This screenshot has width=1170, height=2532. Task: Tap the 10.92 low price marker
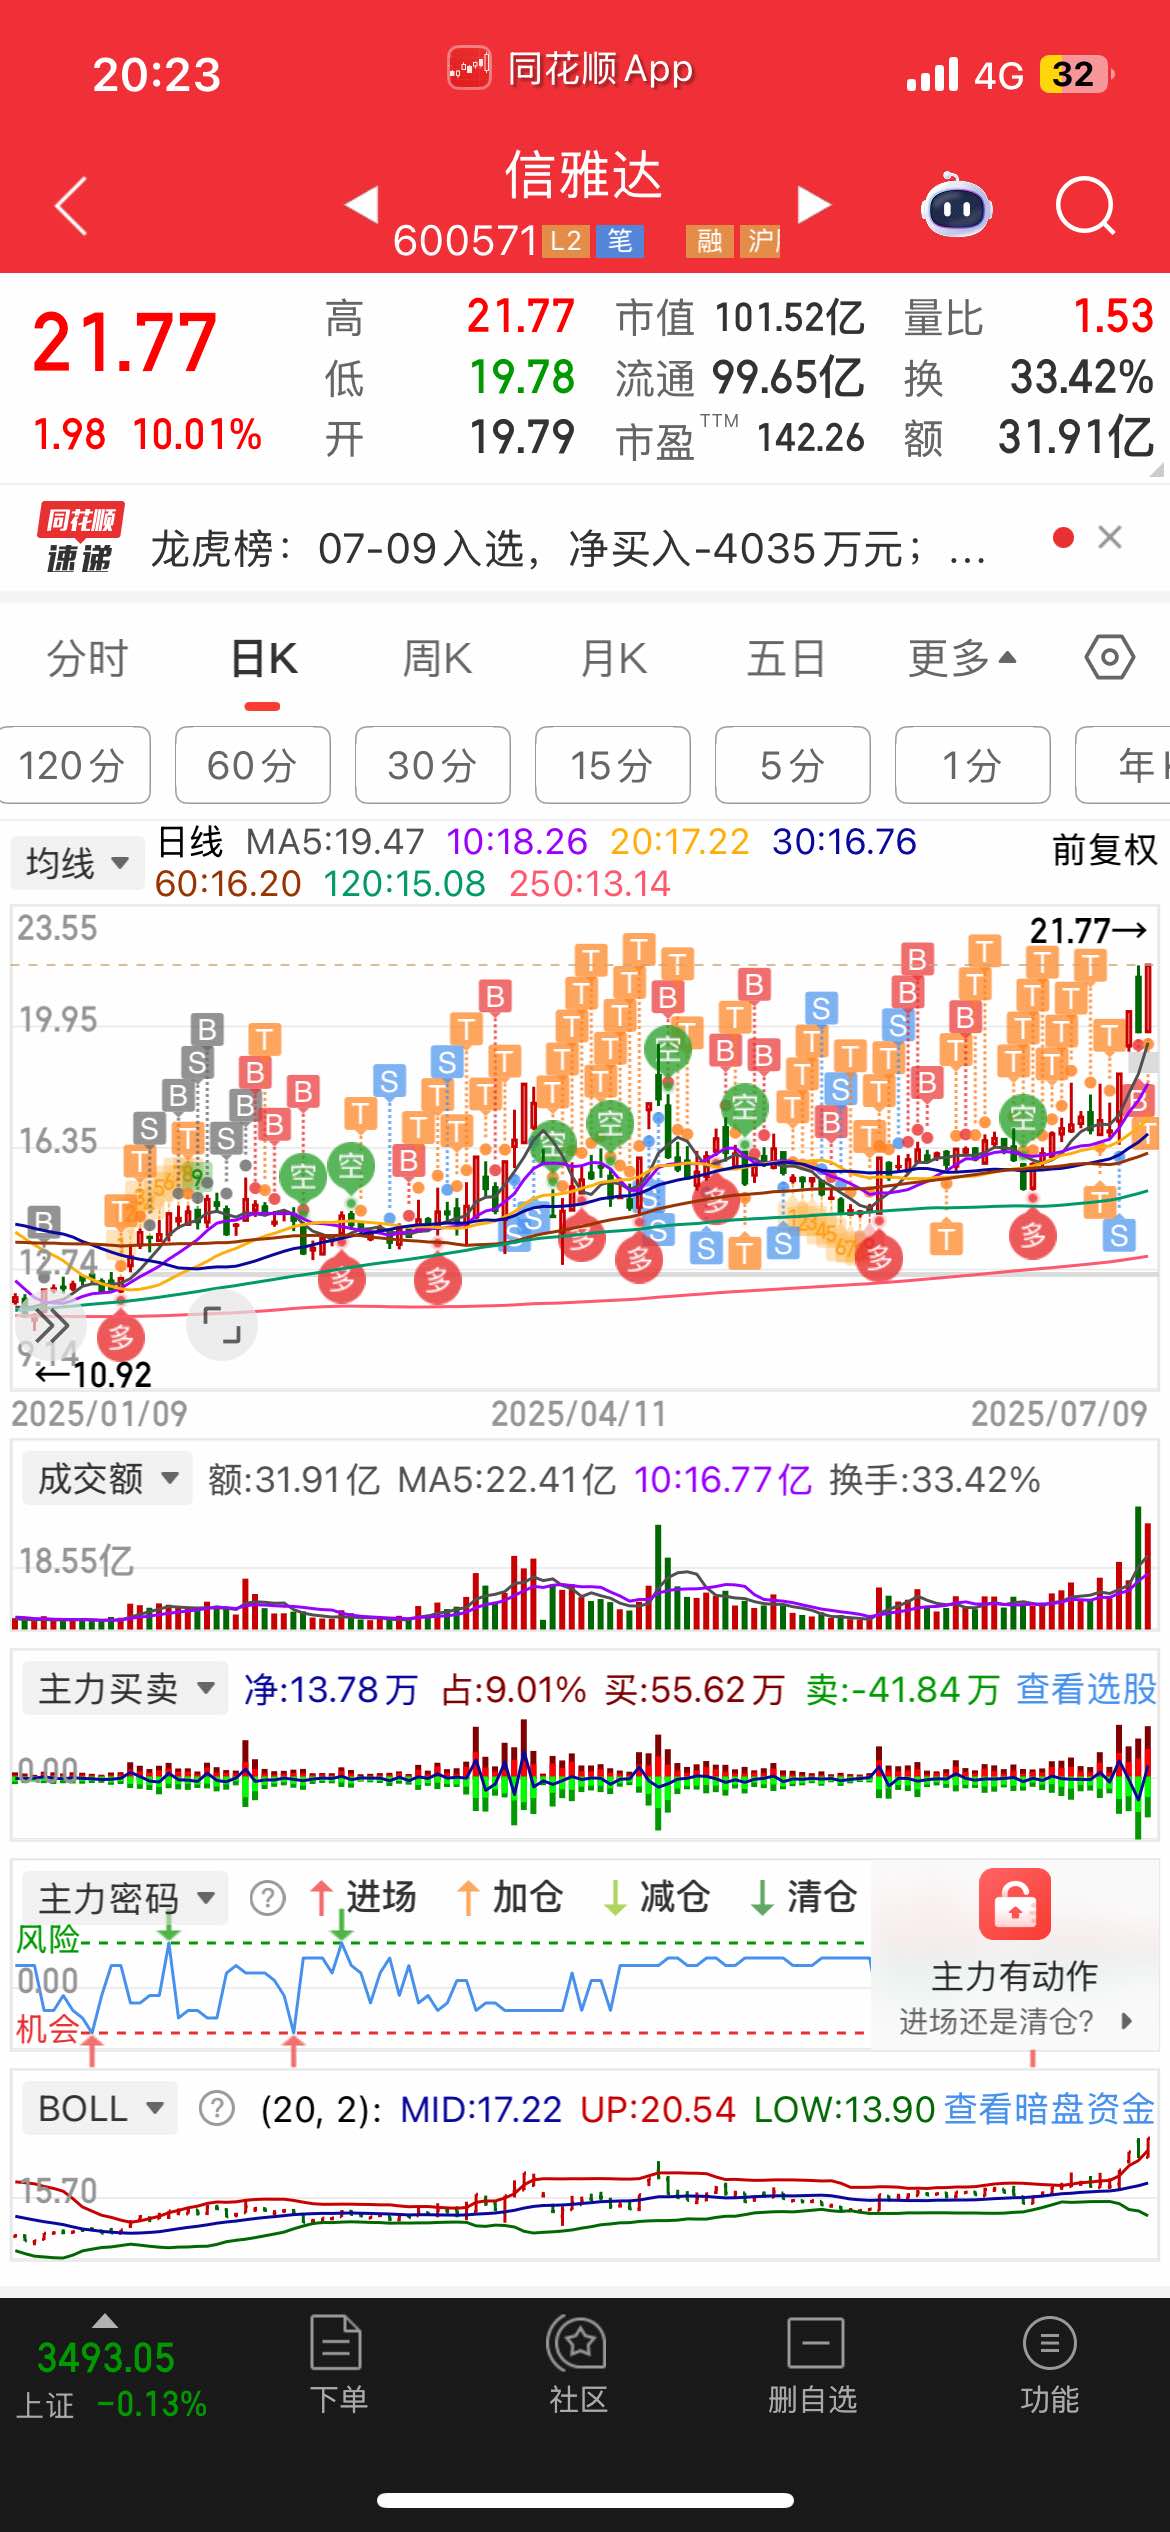[93, 1375]
